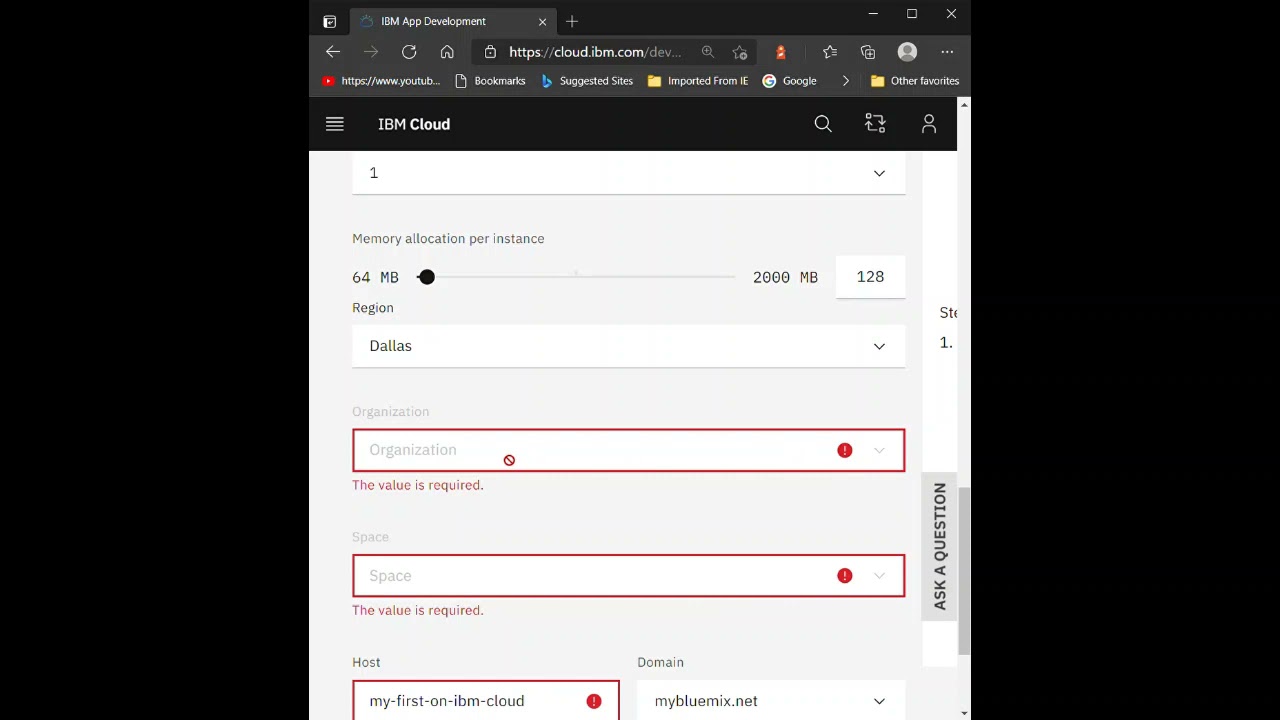Open Suggested Sites bookmark
This screenshot has height=720, width=1280.
[587, 81]
